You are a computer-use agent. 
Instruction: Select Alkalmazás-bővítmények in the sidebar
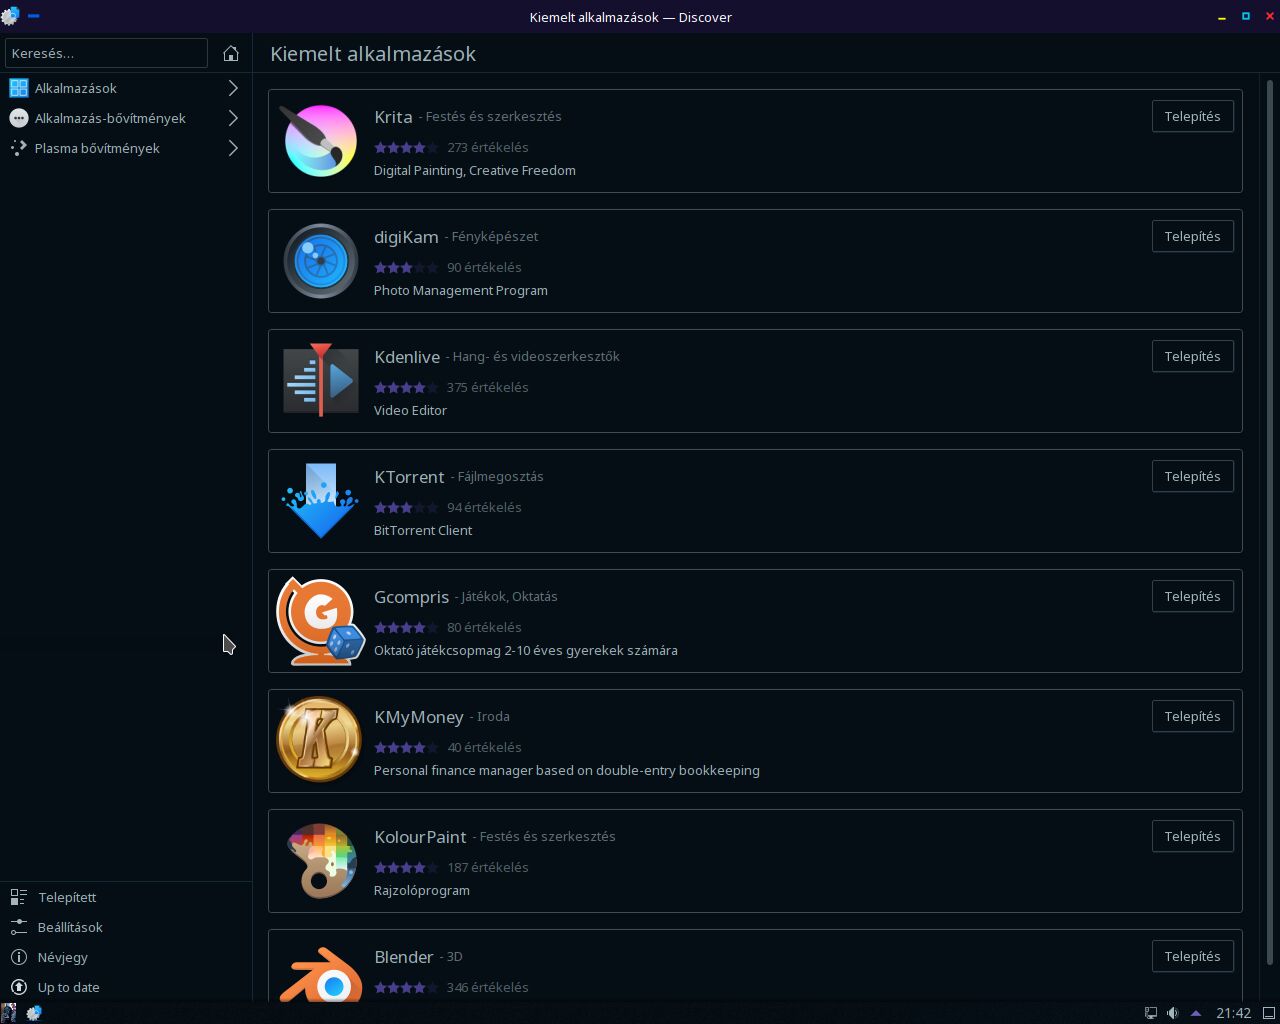(x=126, y=118)
